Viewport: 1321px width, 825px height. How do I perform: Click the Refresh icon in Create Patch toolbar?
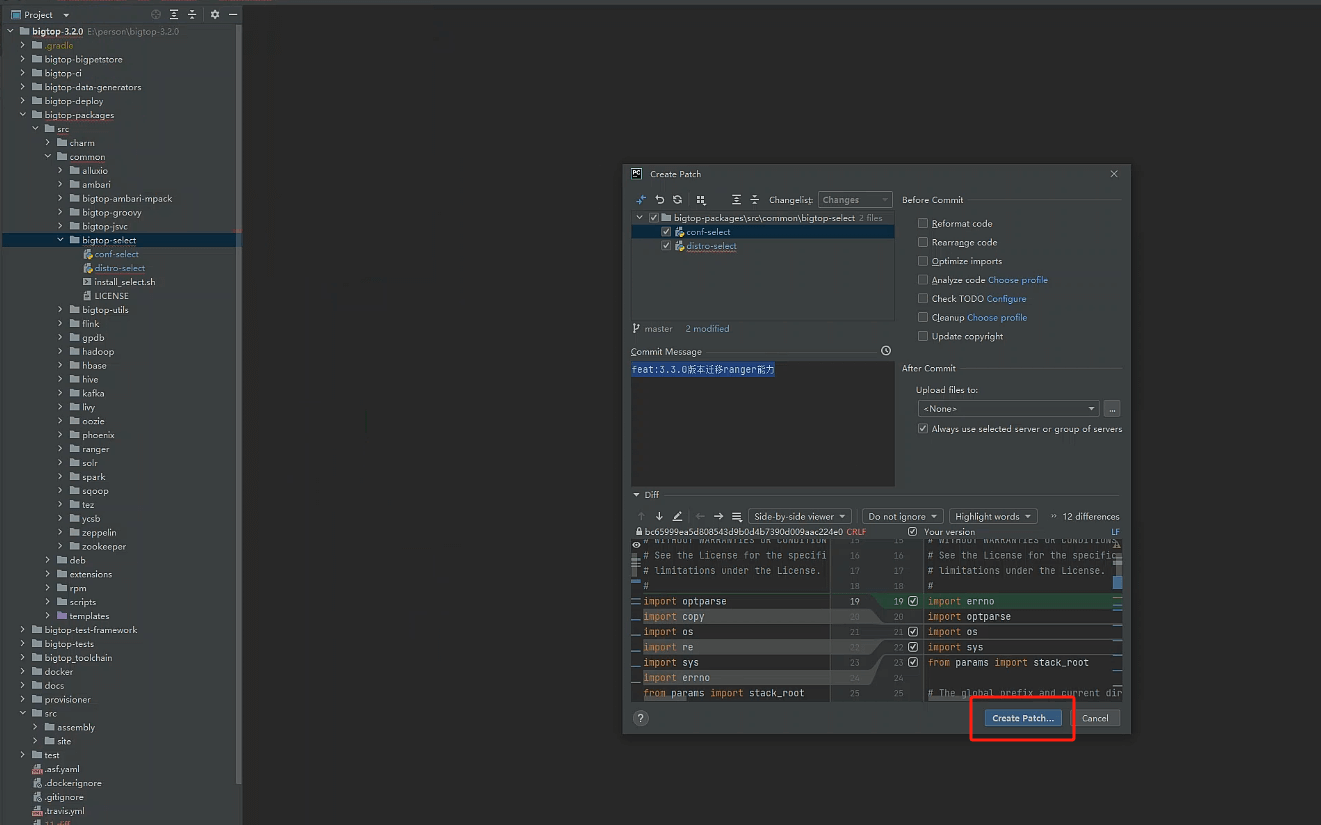point(677,200)
